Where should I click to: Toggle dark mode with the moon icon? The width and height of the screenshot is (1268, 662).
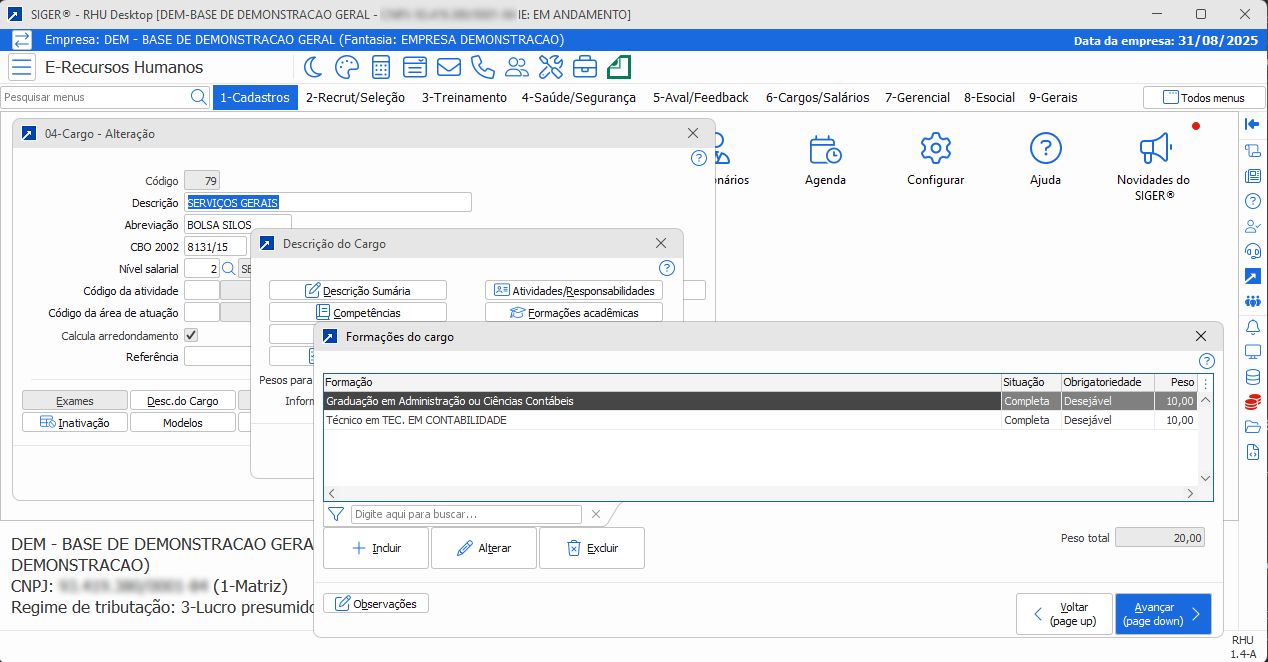[x=314, y=67]
